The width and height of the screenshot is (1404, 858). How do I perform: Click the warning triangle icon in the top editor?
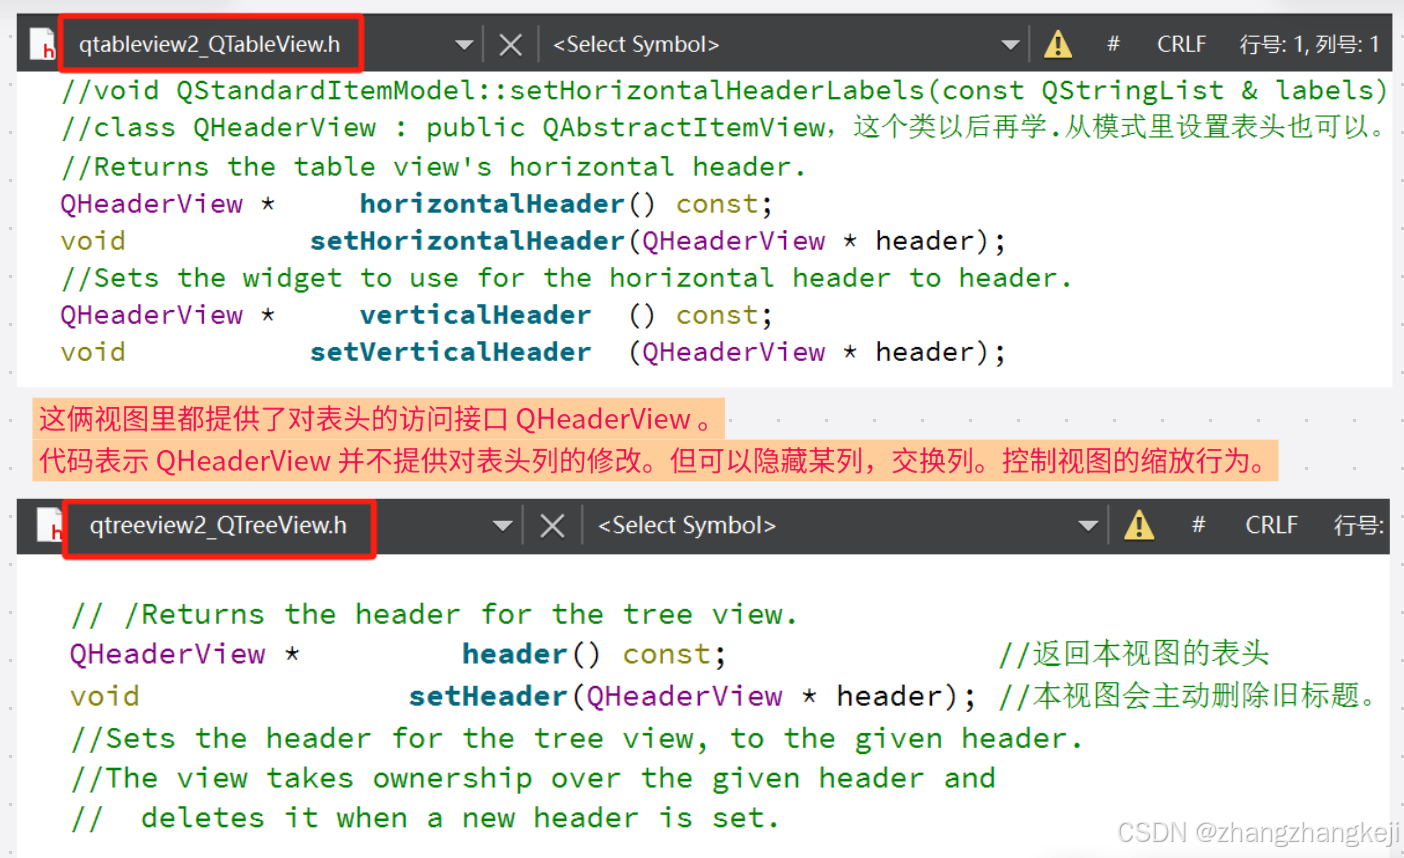tap(1058, 44)
